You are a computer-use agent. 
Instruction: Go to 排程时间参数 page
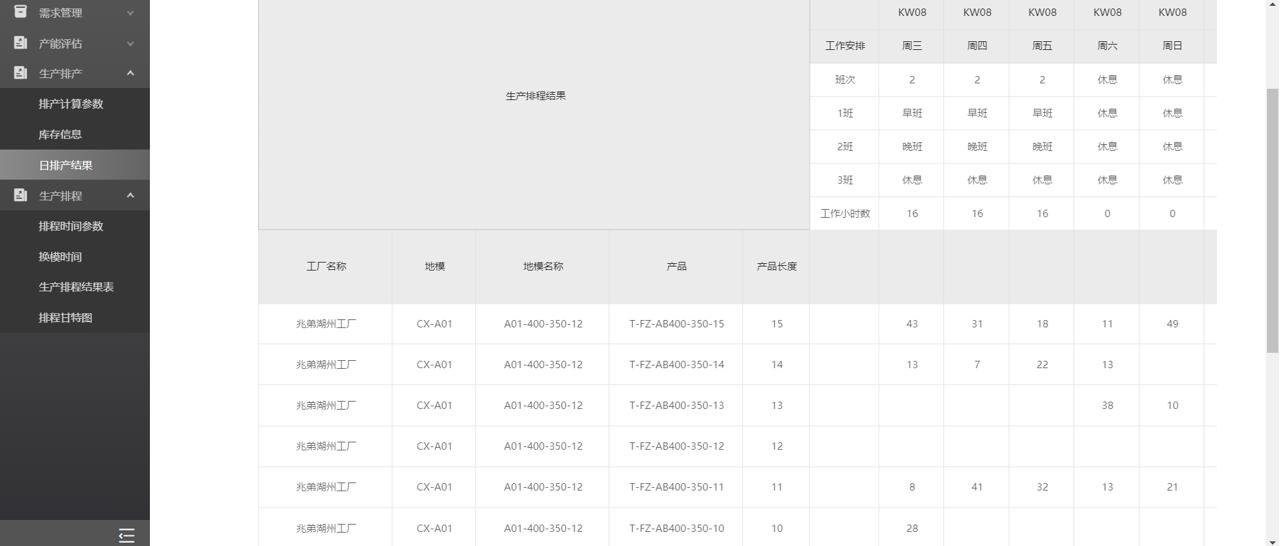tap(71, 227)
